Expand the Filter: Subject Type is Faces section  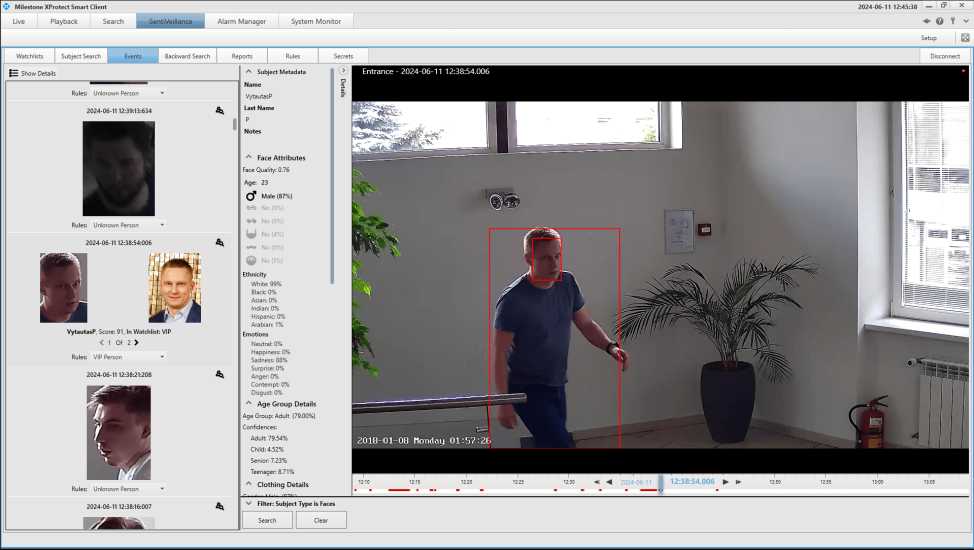pos(248,503)
